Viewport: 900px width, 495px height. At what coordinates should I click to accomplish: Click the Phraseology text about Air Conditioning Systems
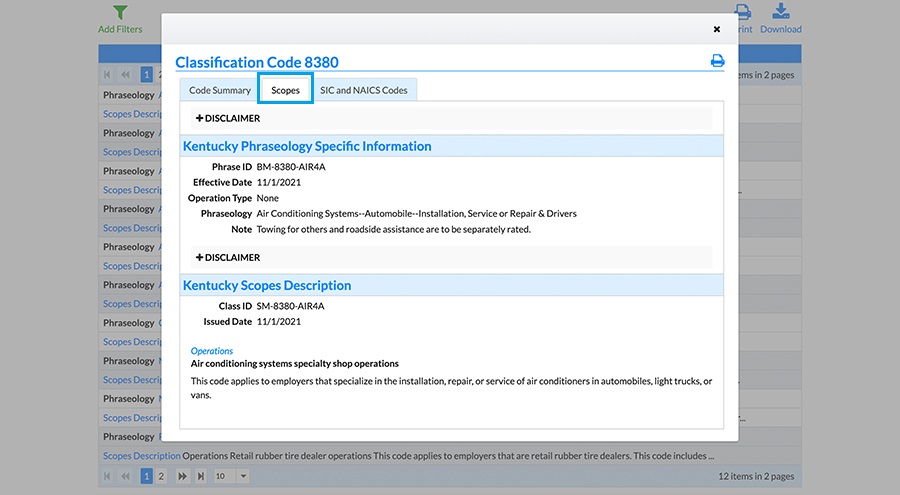coord(417,214)
